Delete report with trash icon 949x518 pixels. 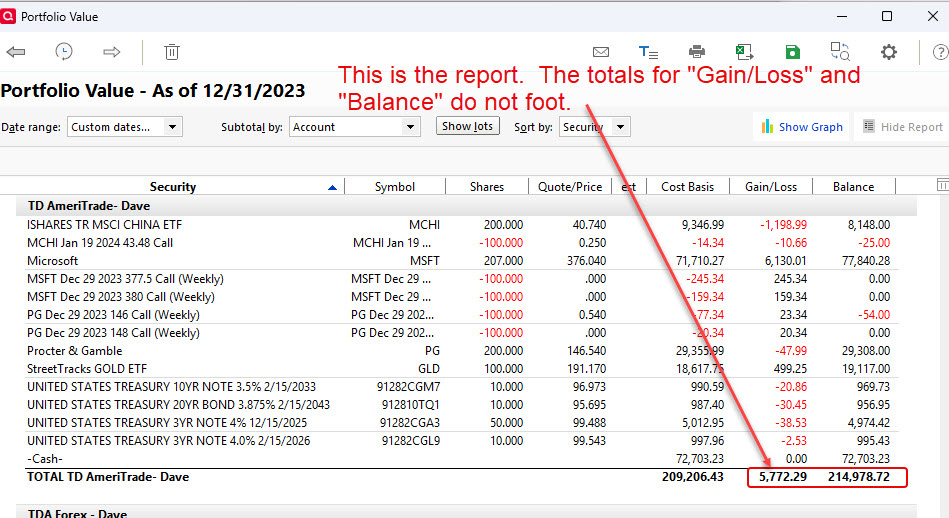click(172, 52)
